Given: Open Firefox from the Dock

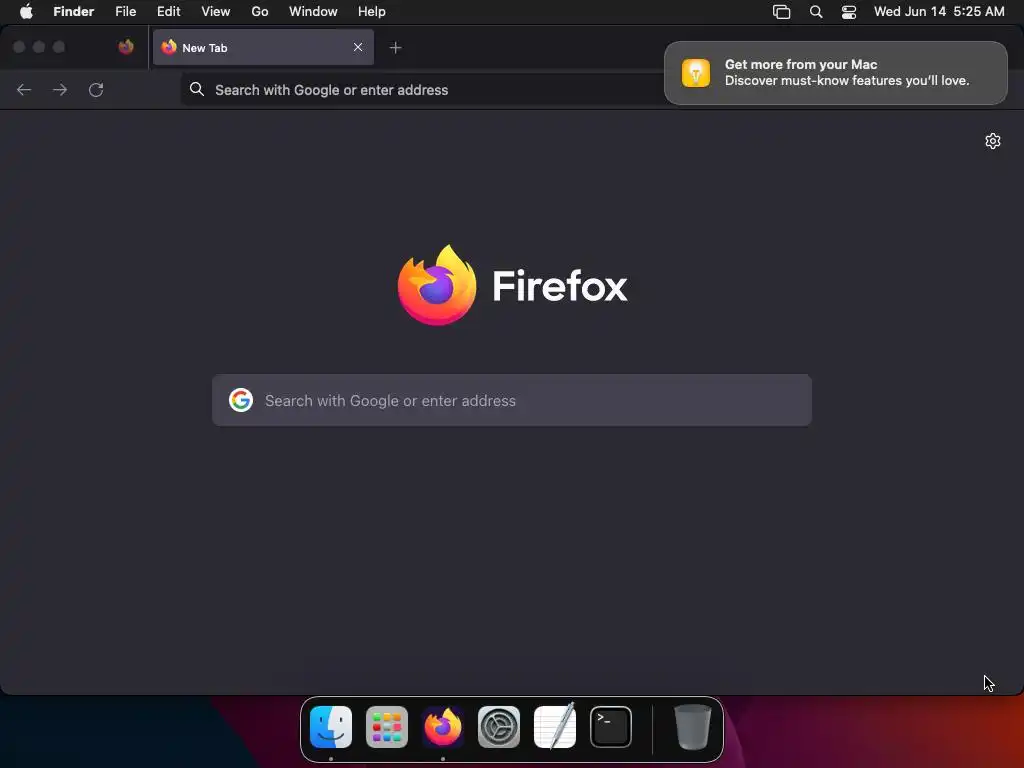Looking at the screenshot, I should pyautogui.click(x=443, y=727).
